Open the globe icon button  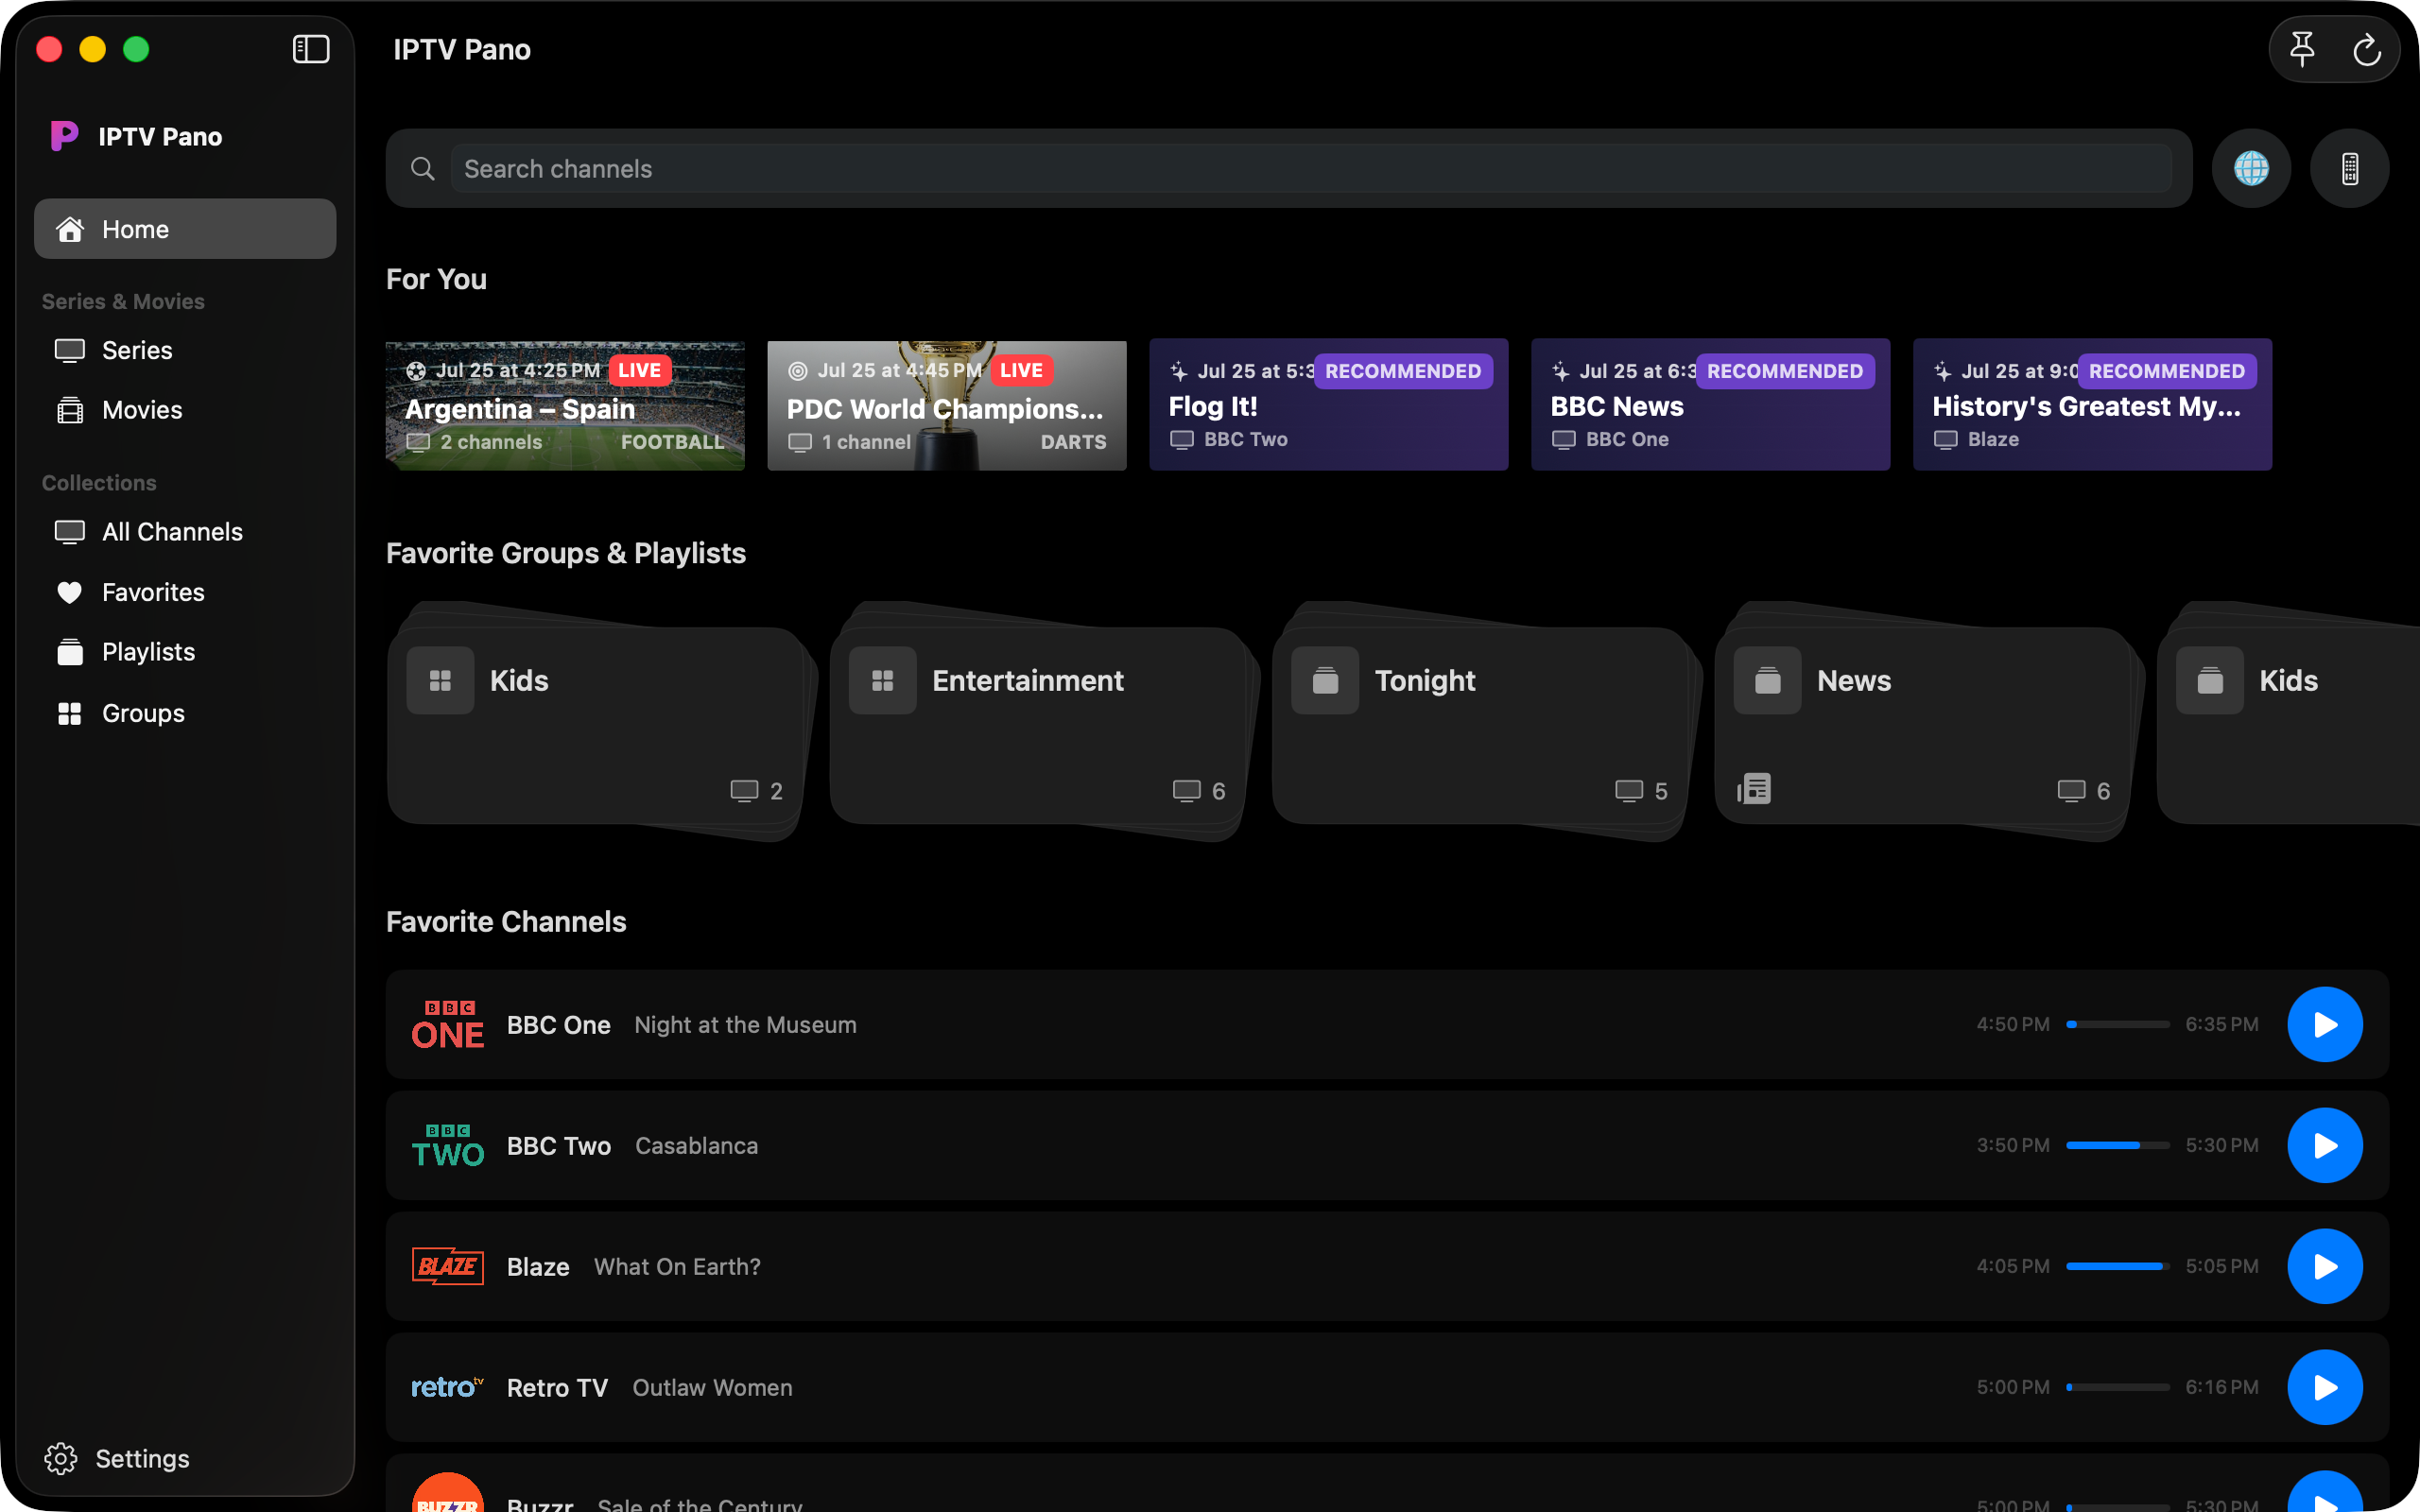2251,168
